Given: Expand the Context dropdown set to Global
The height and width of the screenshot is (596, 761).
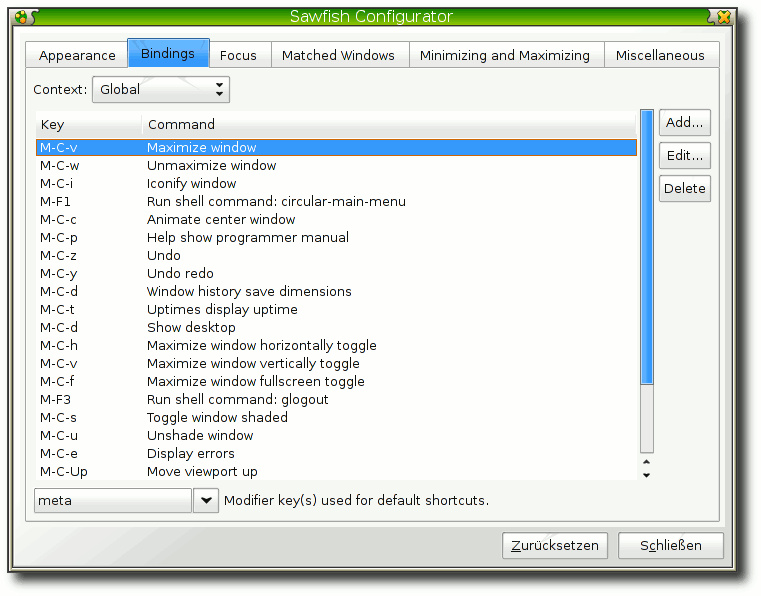Looking at the screenshot, I should coord(161,90).
